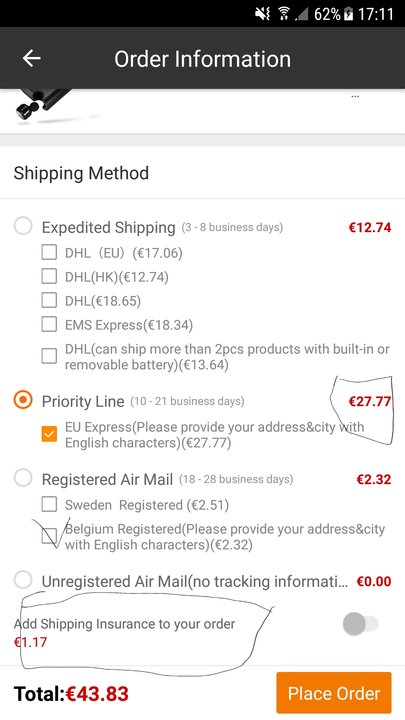Tick the EMS Express checkbox

[x=49, y=324]
